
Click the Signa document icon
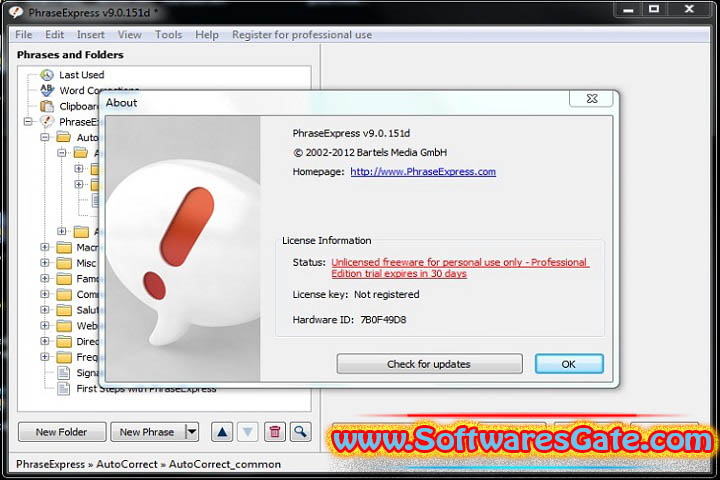point(64,373)
